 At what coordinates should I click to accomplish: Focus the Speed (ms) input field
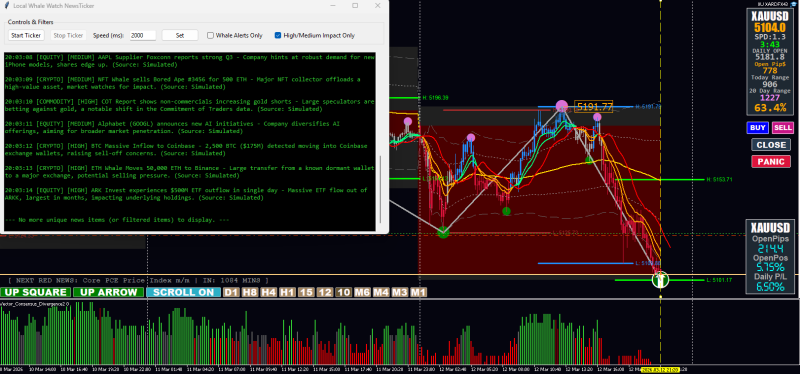142,35
